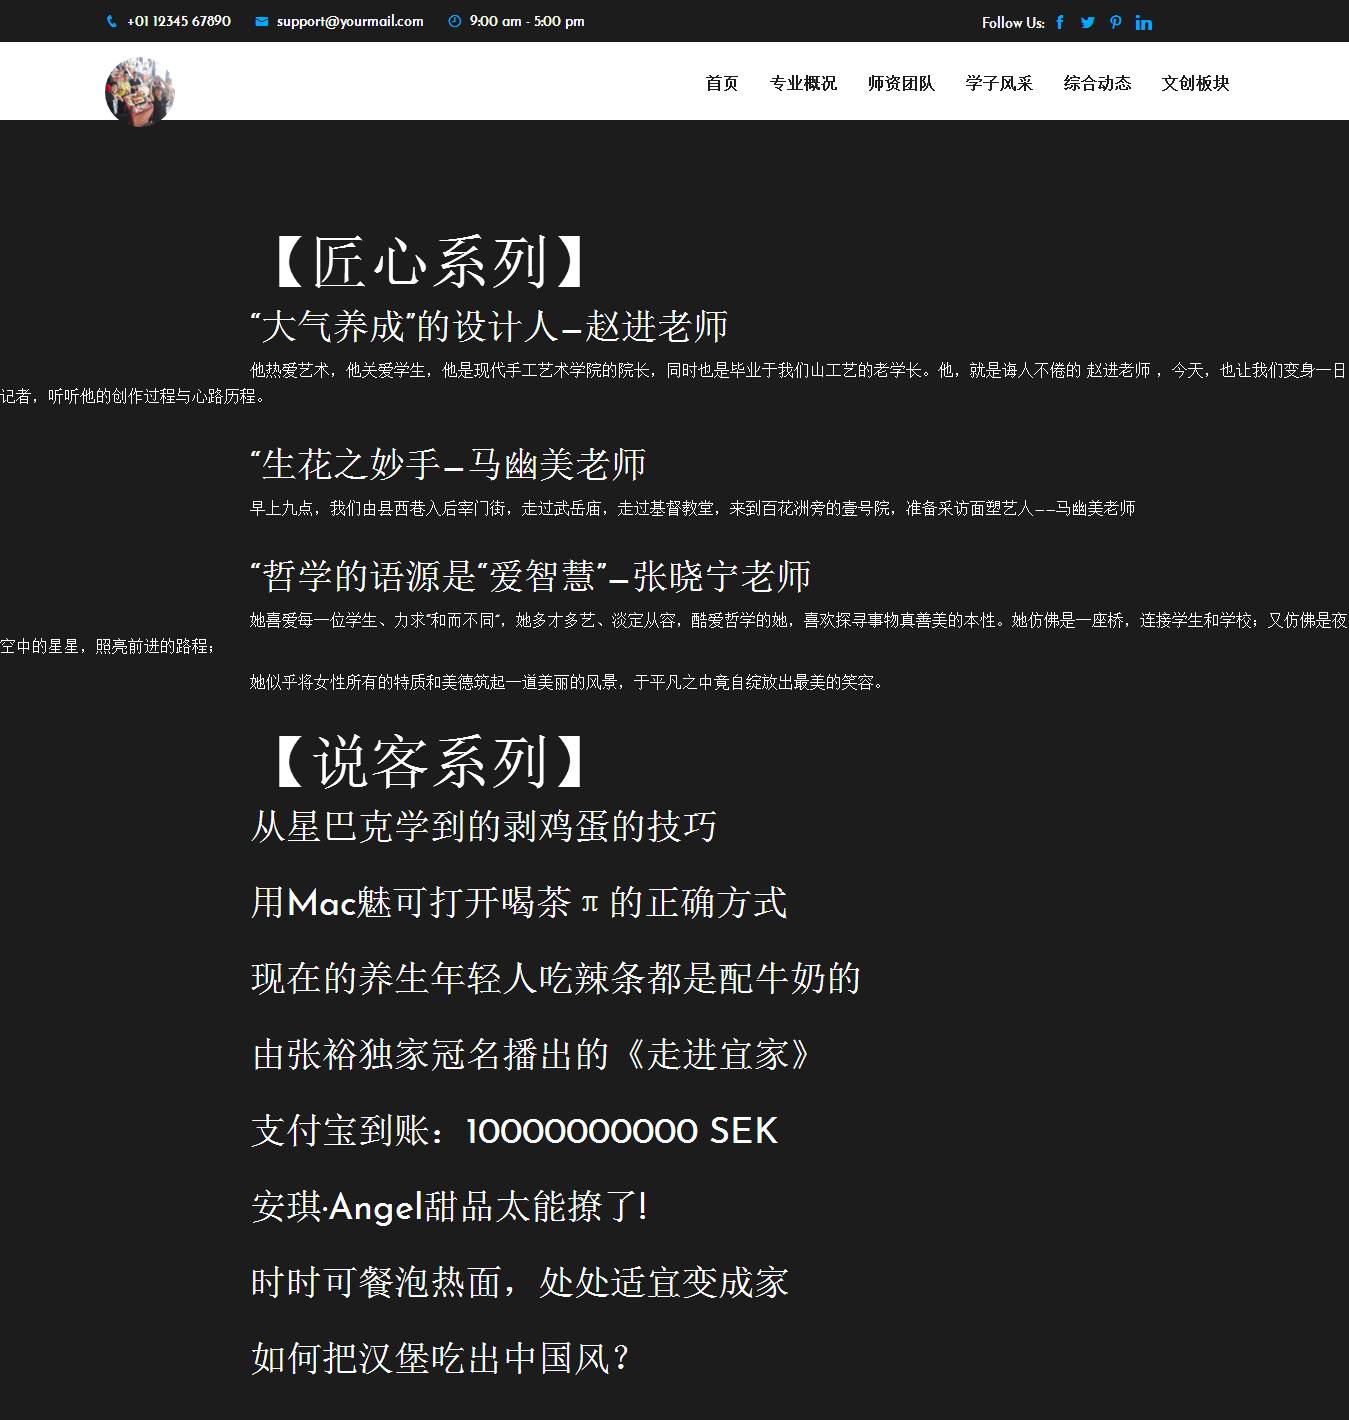Click the Follow Us: label

coord(1013,22)
